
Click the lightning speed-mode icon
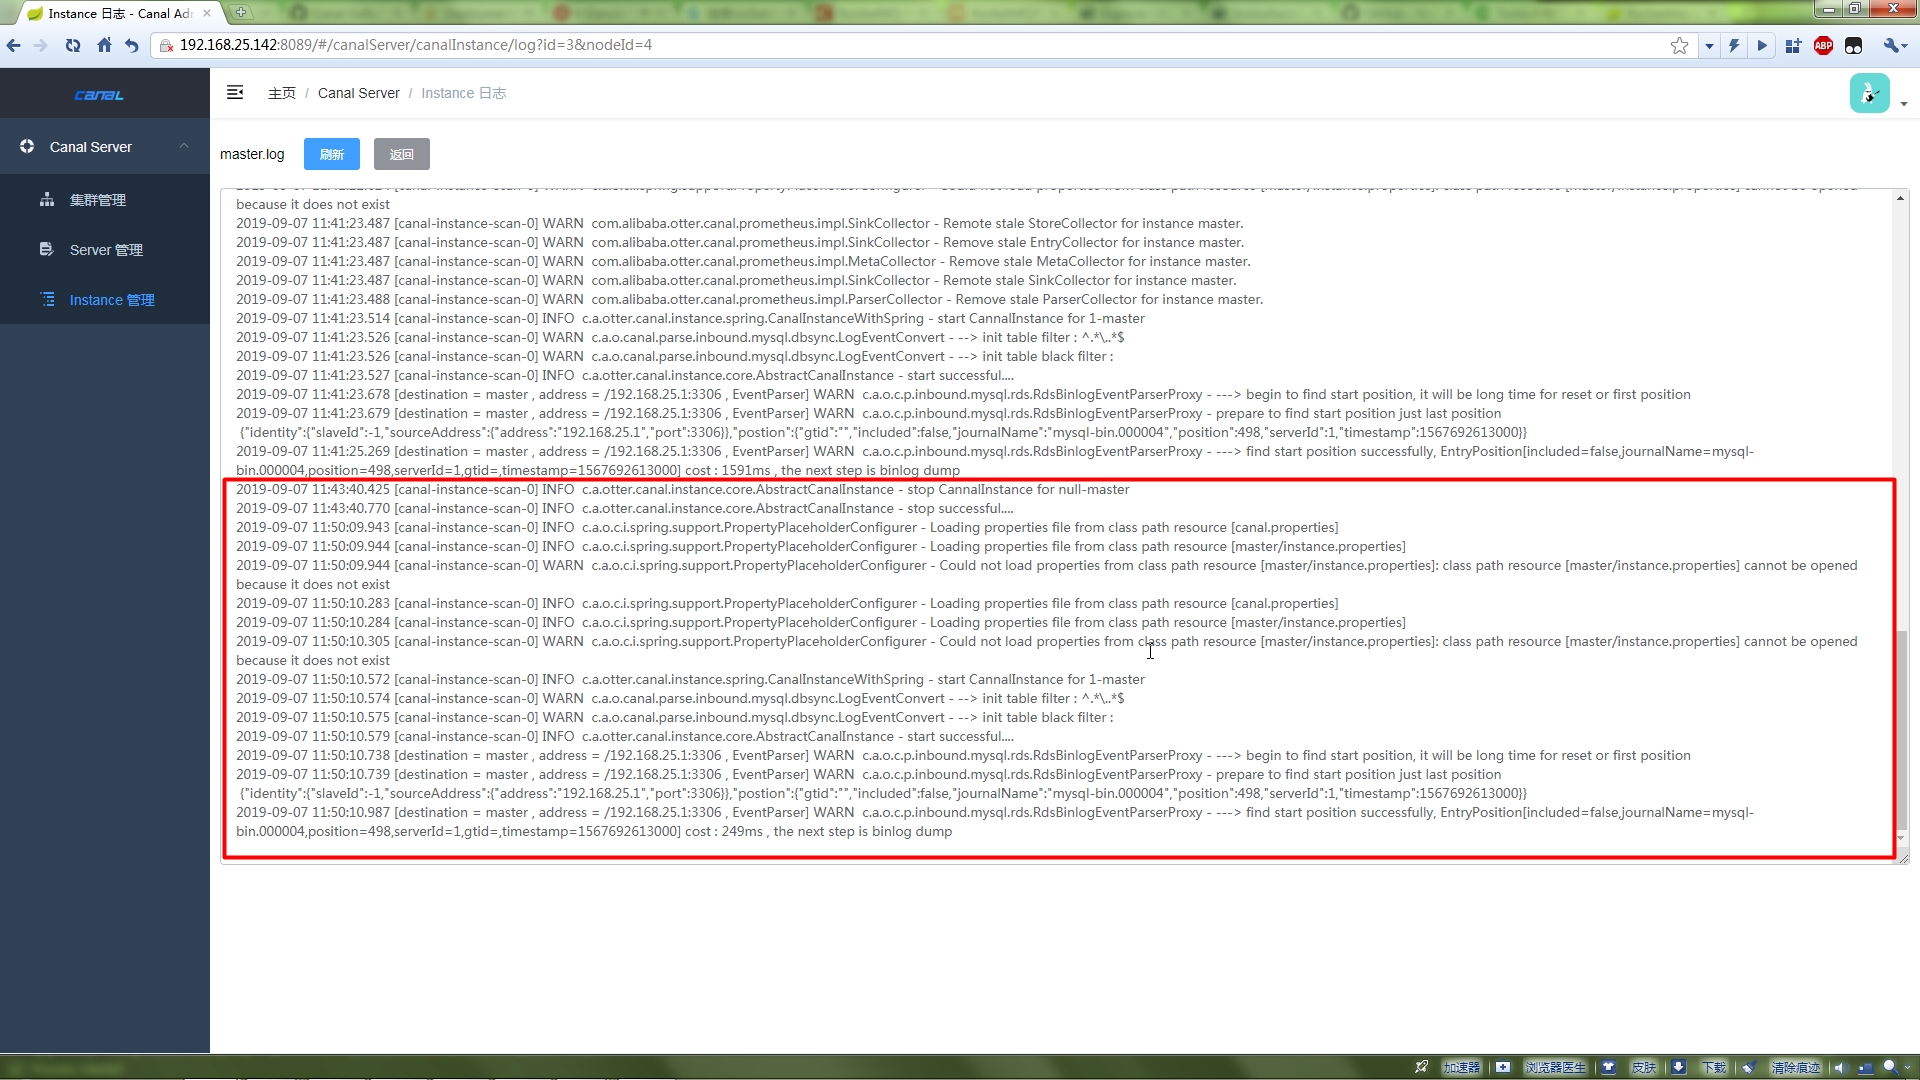[1734, 45]
